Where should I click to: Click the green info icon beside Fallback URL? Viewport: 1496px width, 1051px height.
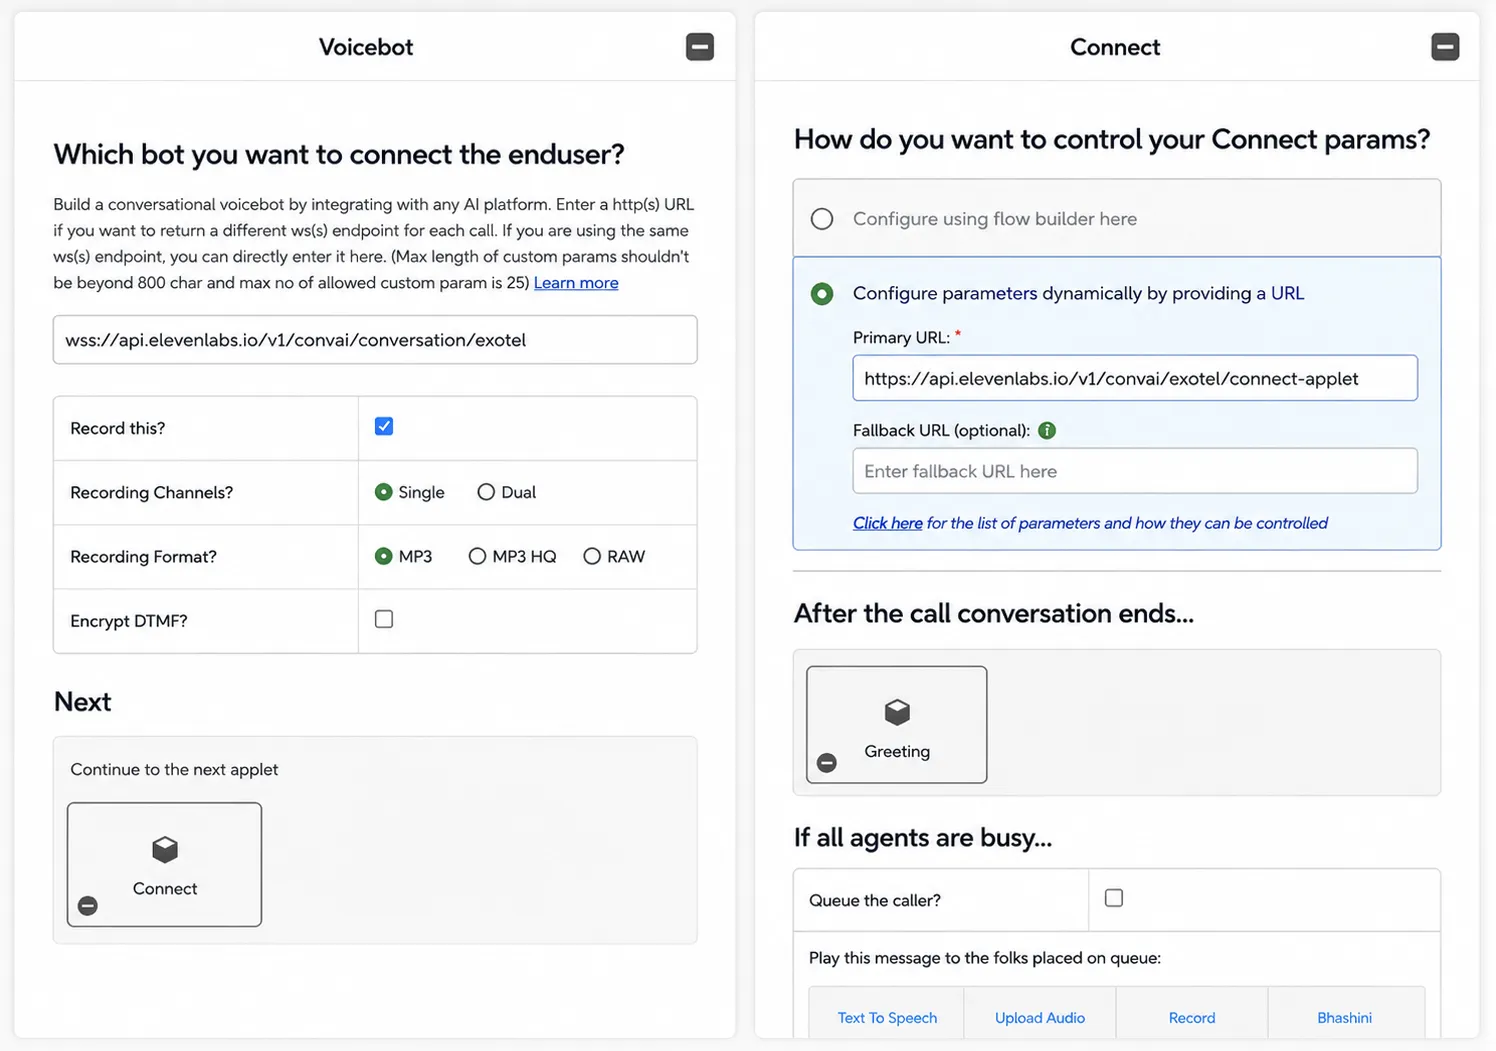coord(1047,431)
